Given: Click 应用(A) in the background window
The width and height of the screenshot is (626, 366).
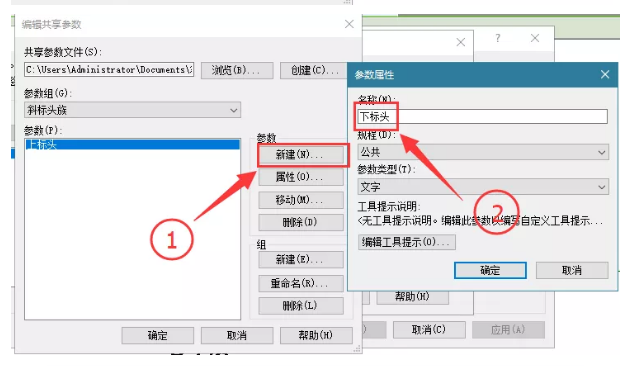Looking at the screenshot, I should [509, 330].
